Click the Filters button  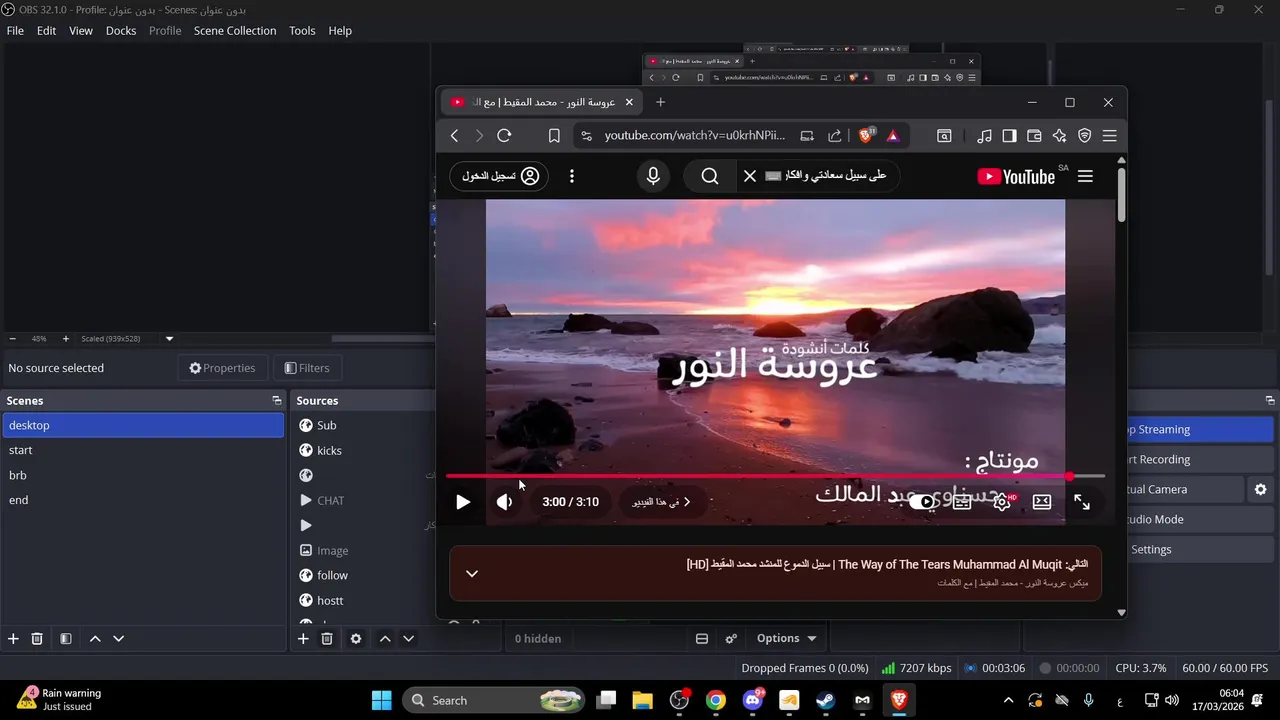[x=307, y=368]
